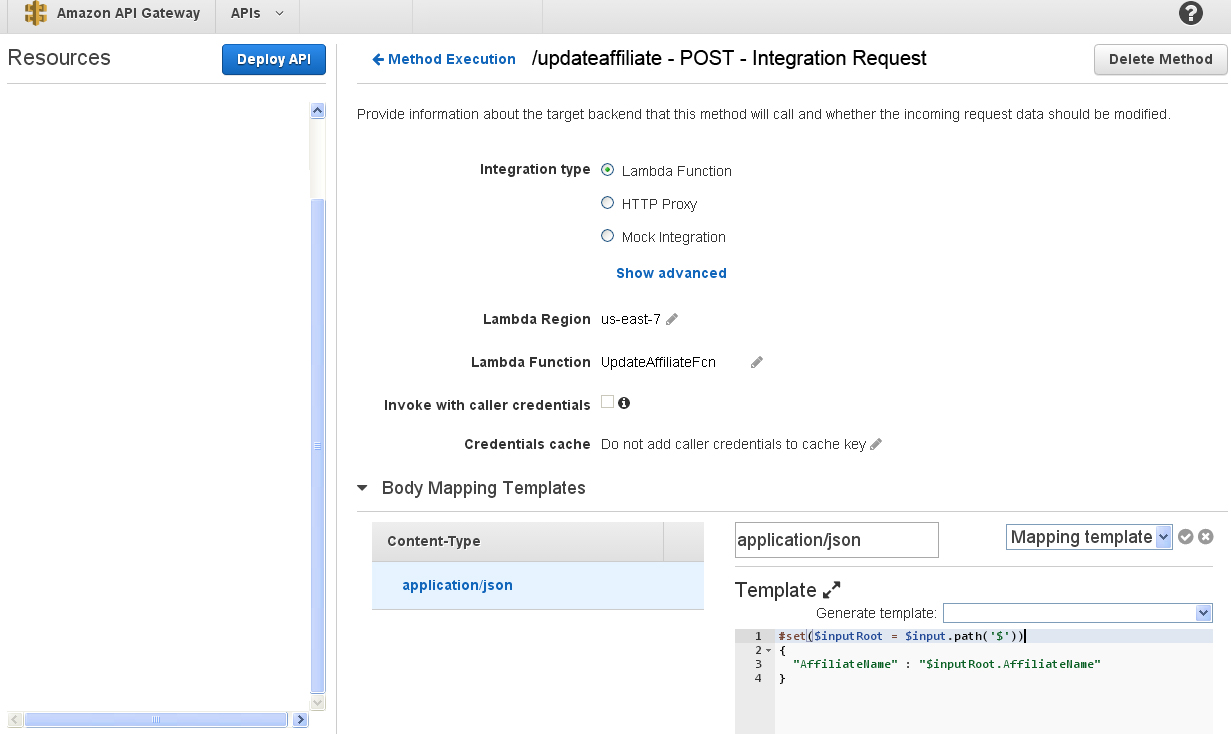The image size is (1231, 734).
Task: Fold code at line 2 arrow
Action: coord(769,651)
